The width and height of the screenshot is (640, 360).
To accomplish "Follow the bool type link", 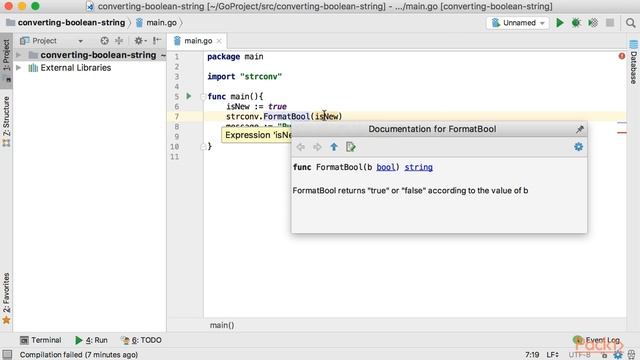I will point(386,167).
